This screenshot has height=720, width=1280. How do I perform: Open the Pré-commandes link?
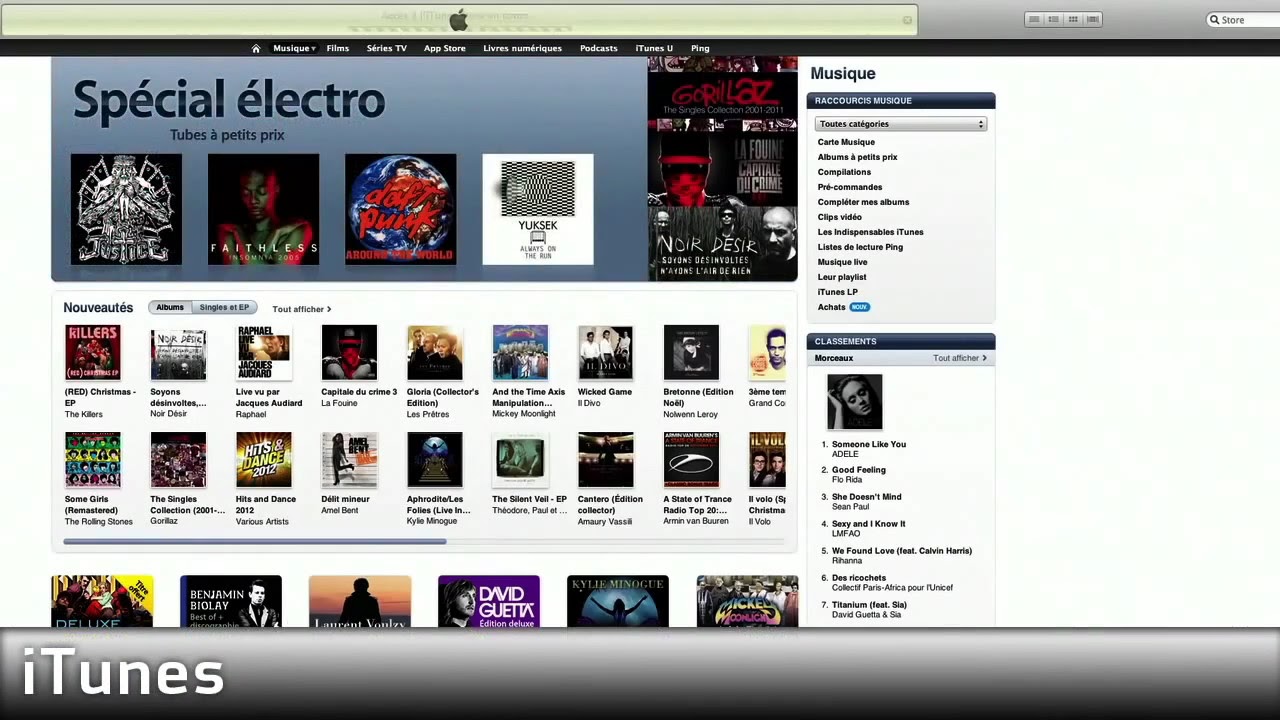[850, 187]
